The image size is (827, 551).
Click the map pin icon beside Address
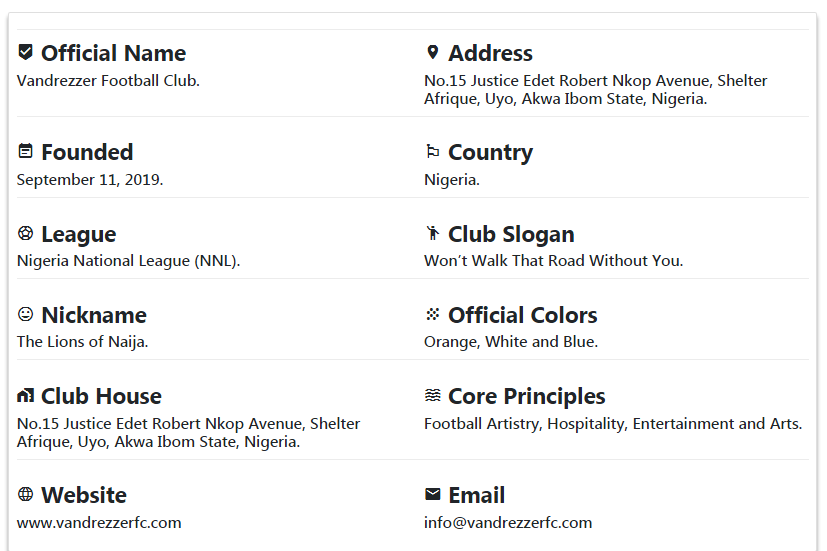point(432,52)
